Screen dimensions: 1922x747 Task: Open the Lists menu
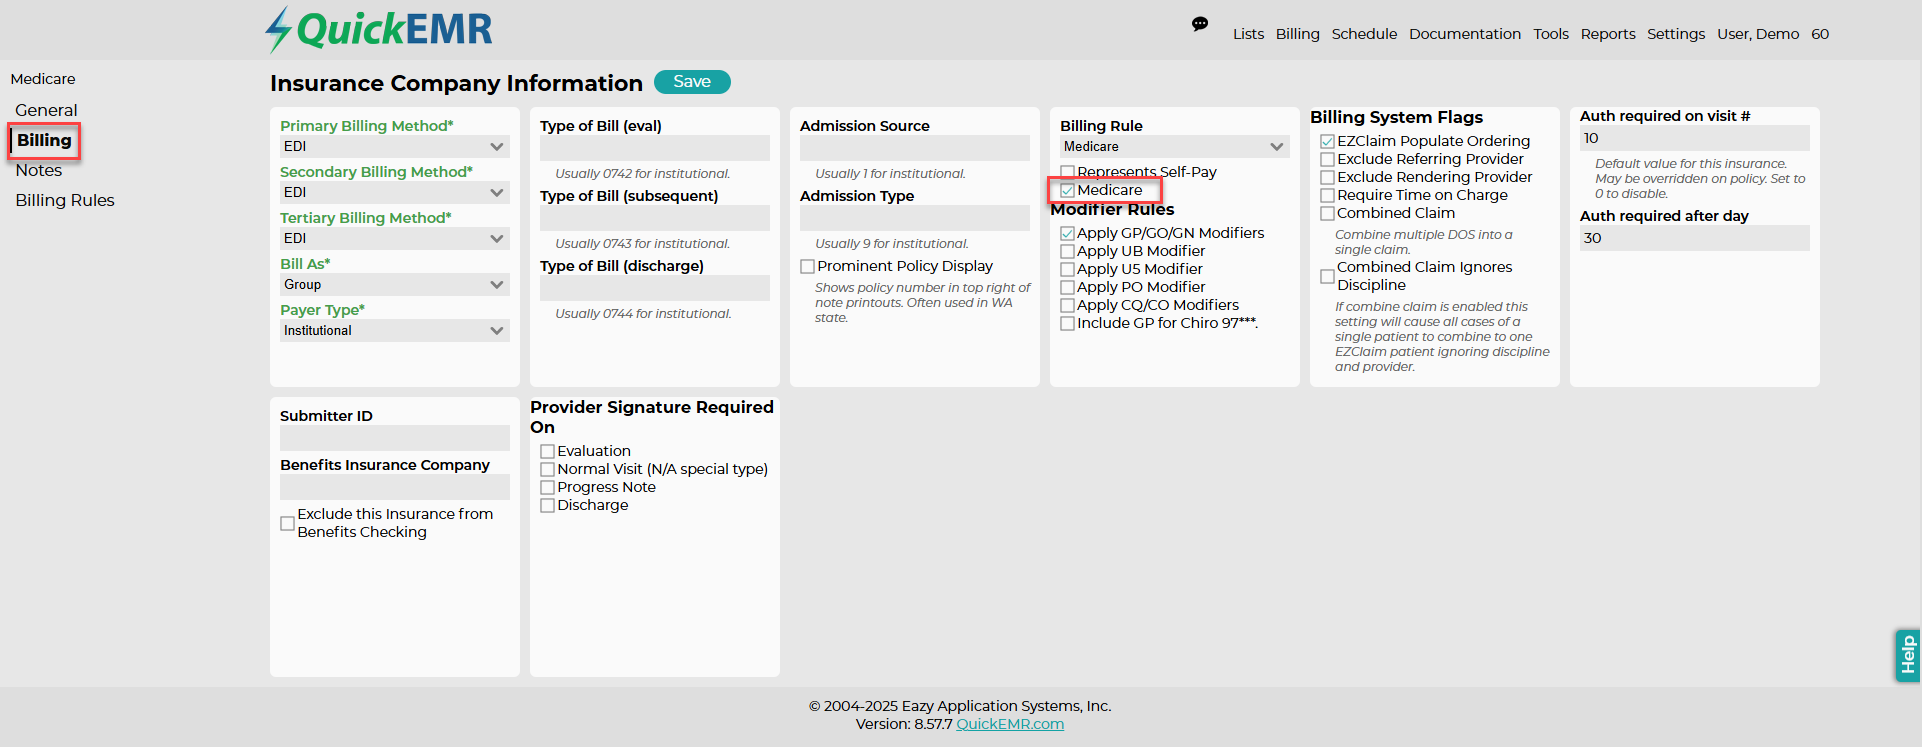1248,34
